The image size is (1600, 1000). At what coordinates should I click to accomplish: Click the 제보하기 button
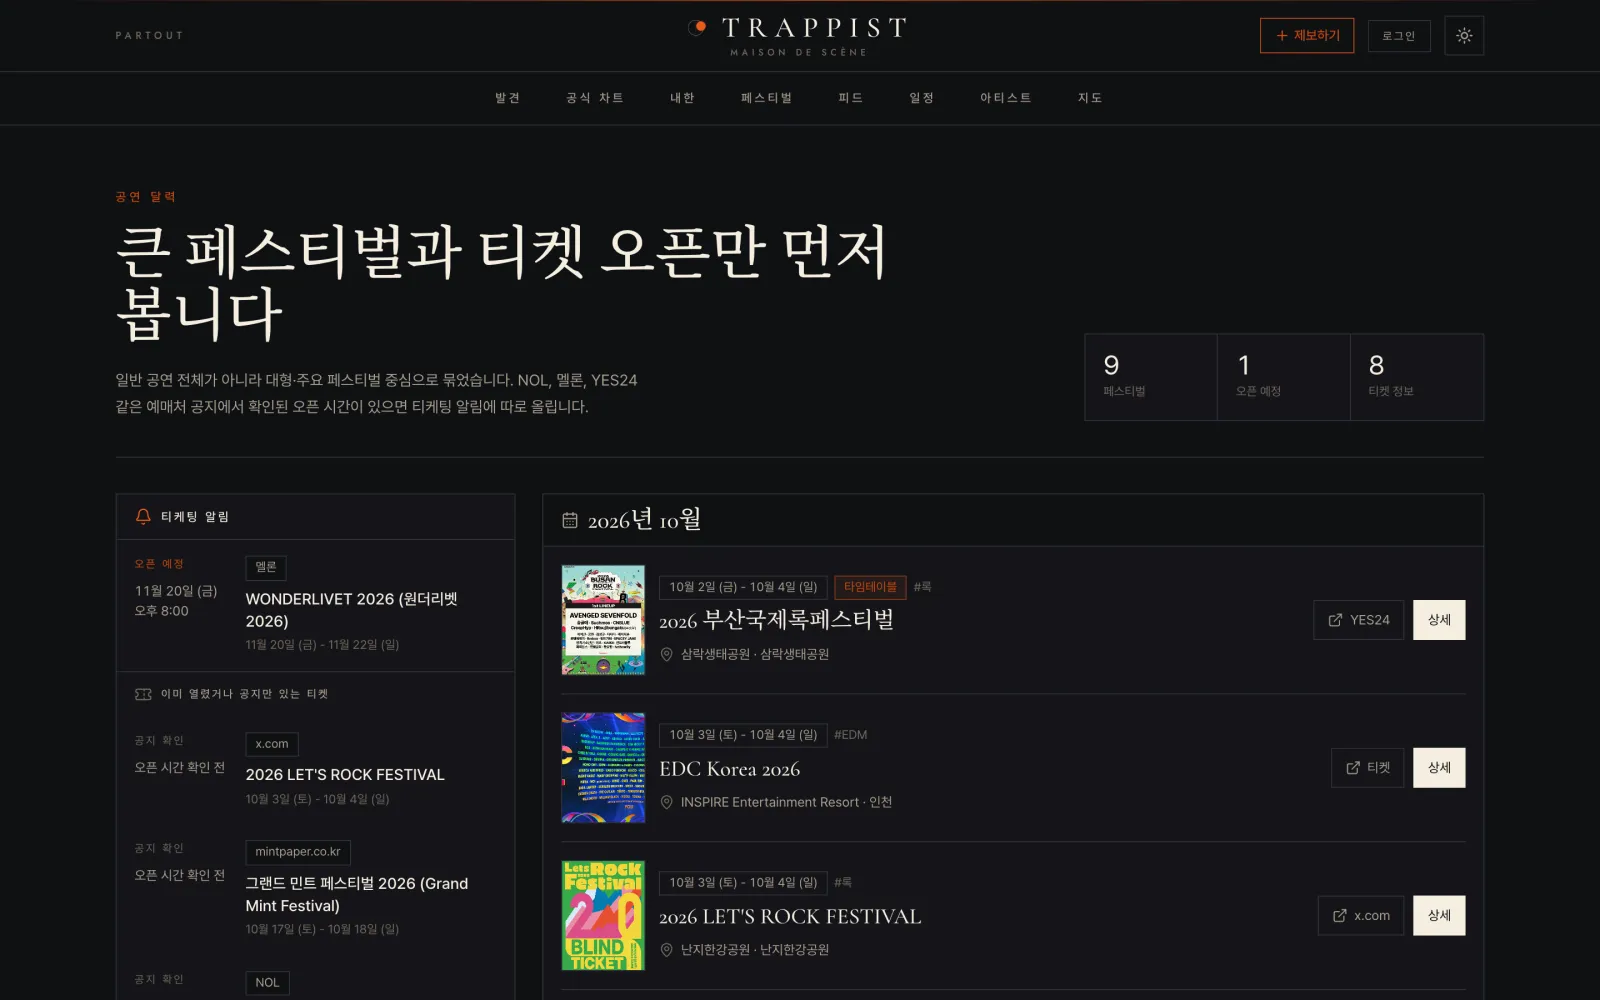click(x=1307, y=36)
